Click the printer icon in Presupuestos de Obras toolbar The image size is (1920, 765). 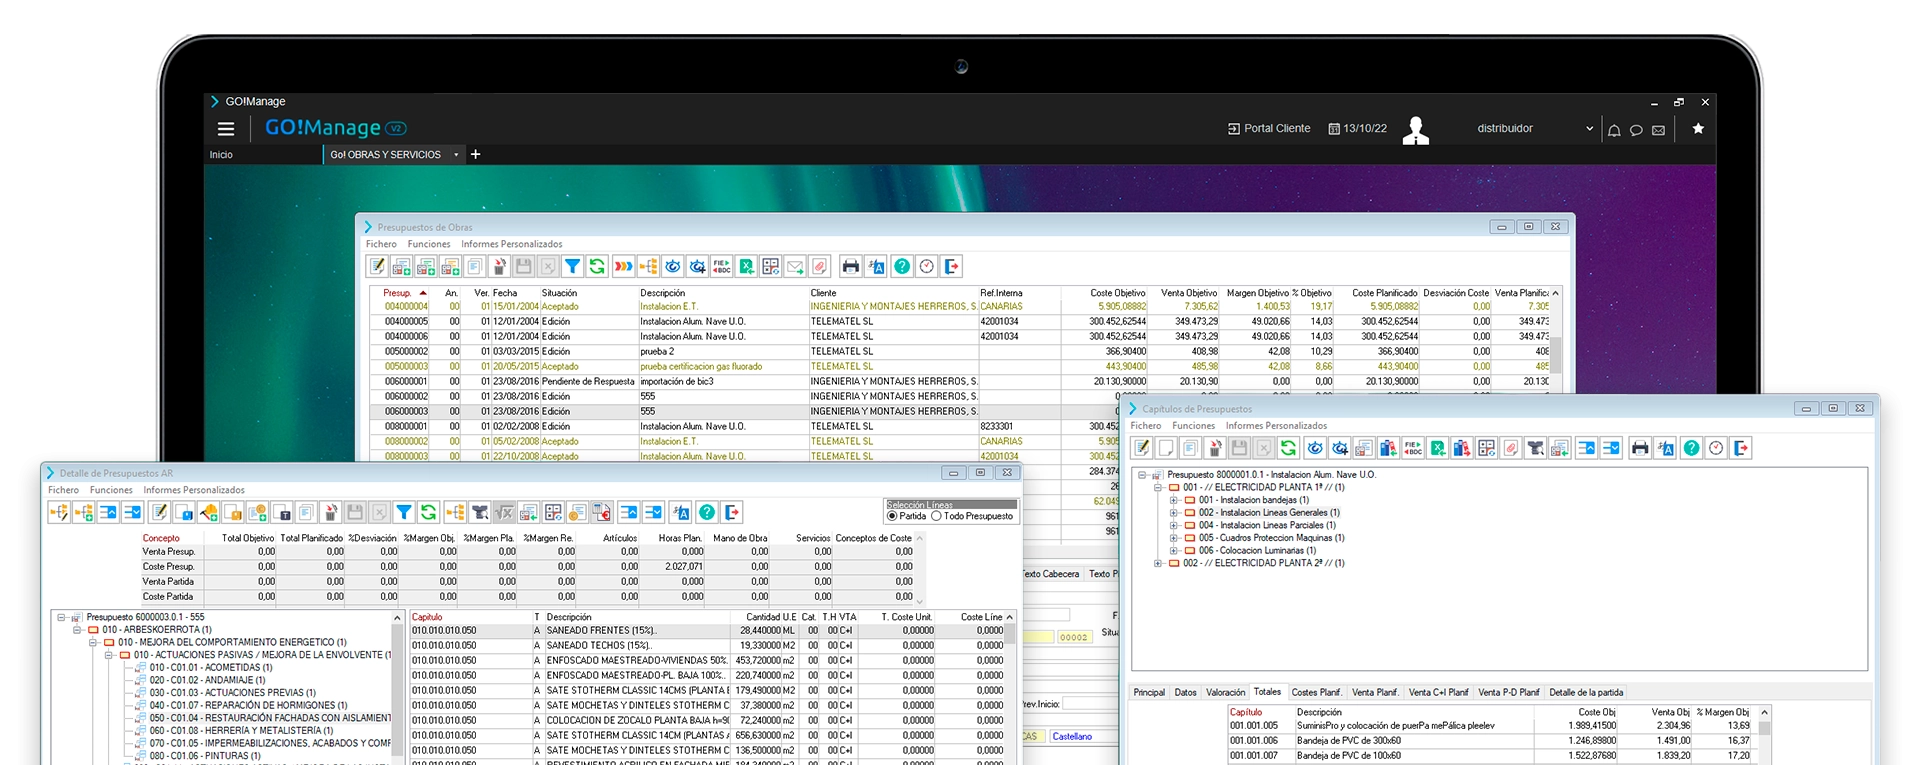click(851, 266)
